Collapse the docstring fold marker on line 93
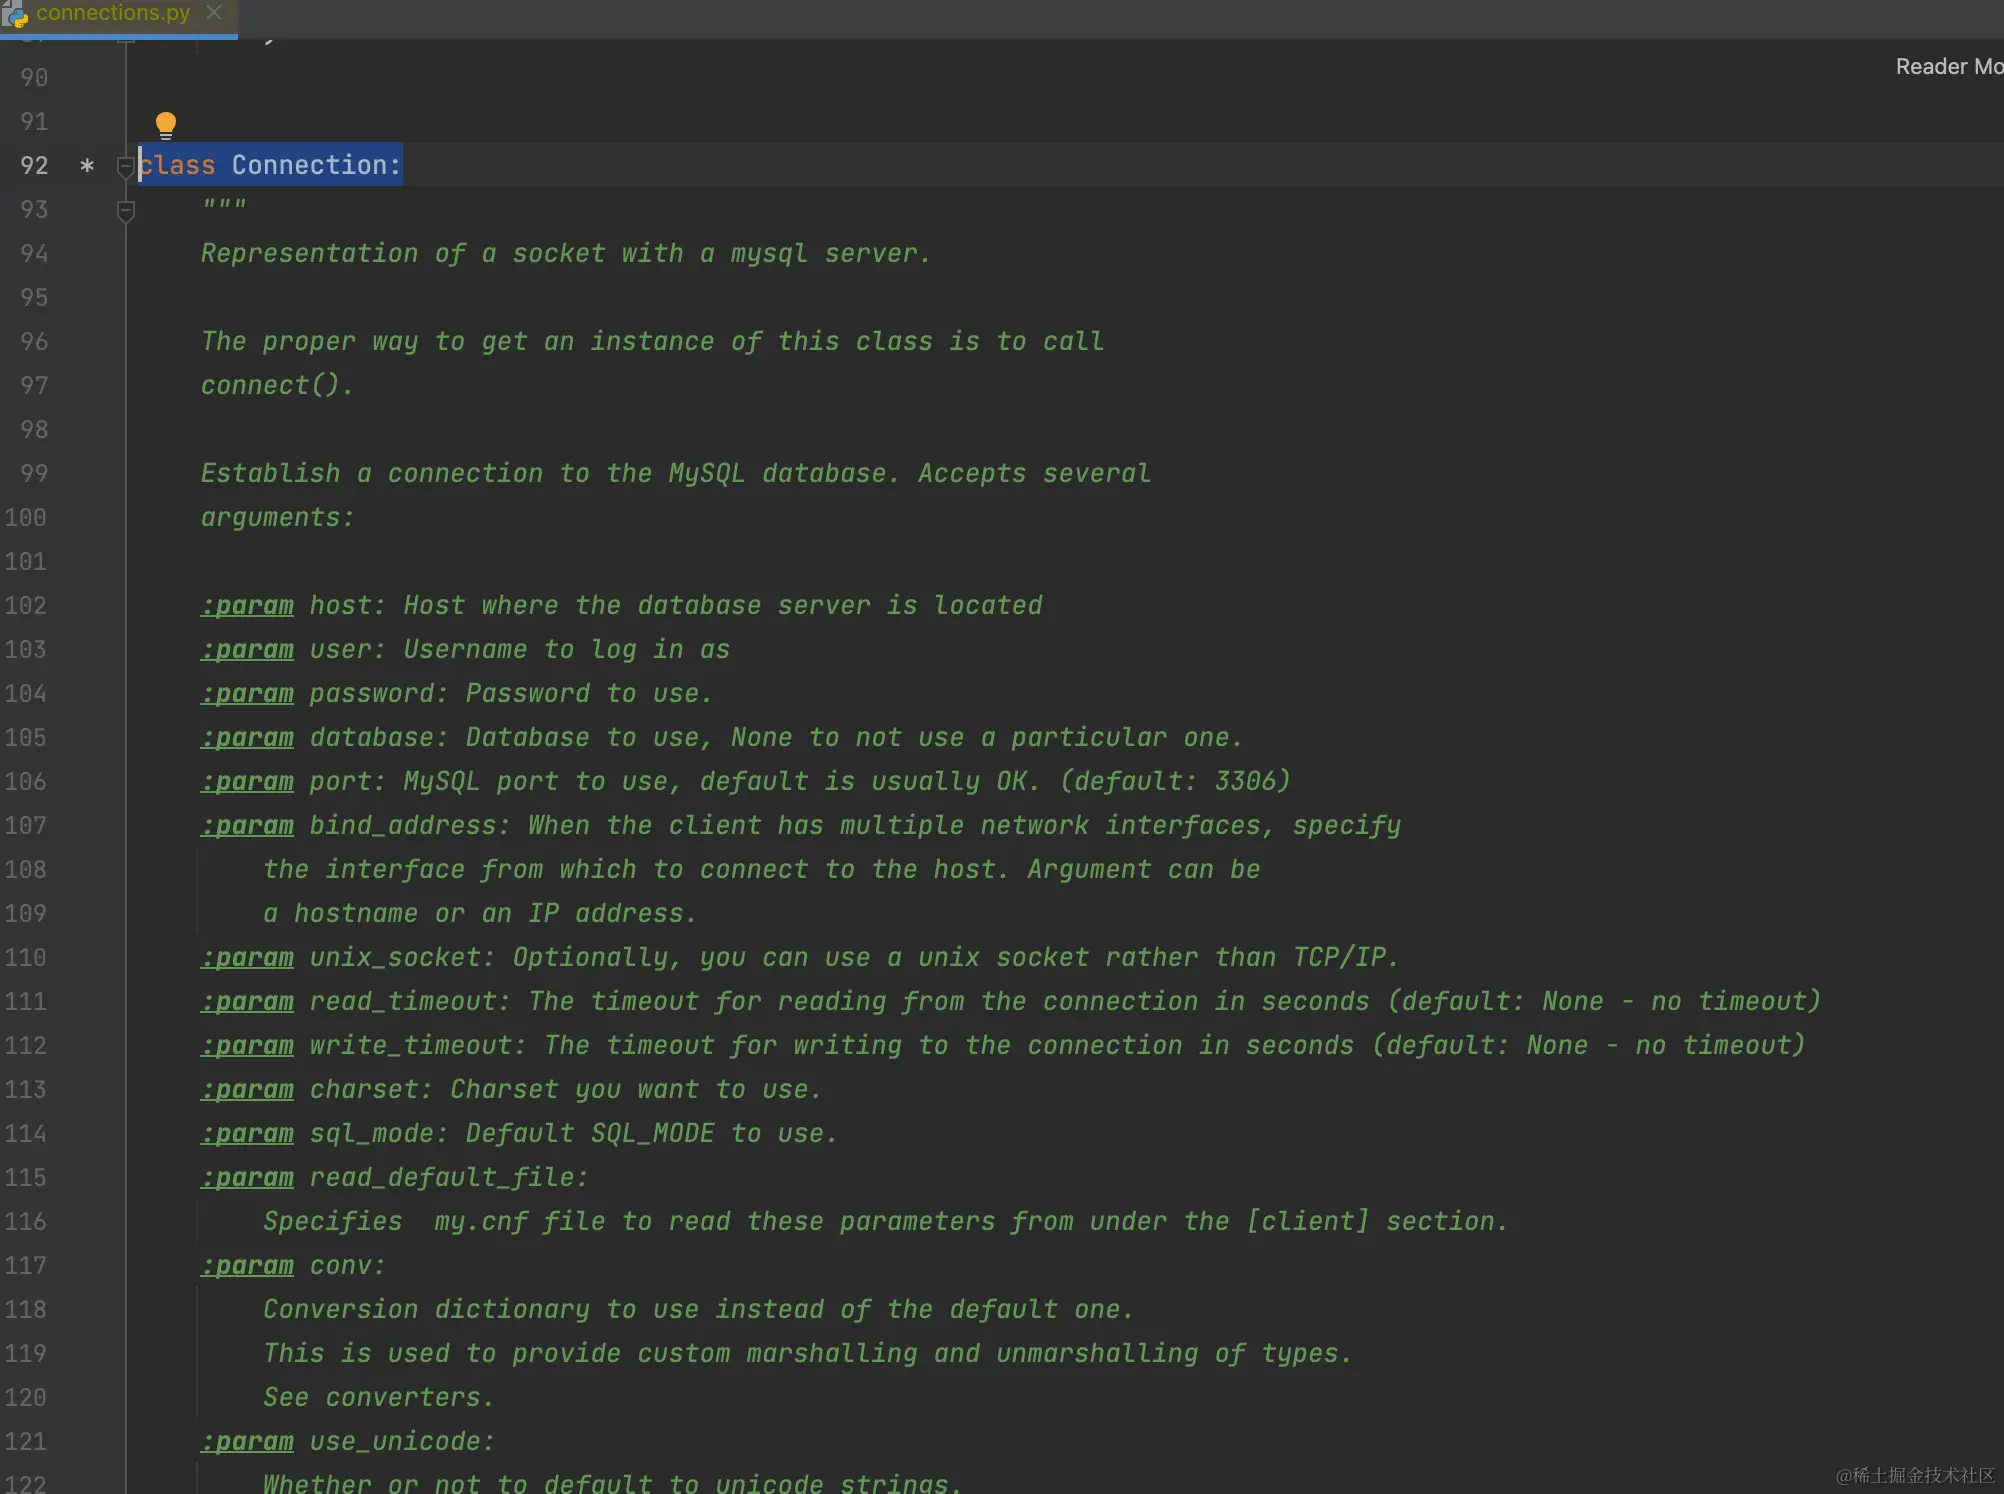Viewport: 2004px width, 1494px height. [125, 211]
